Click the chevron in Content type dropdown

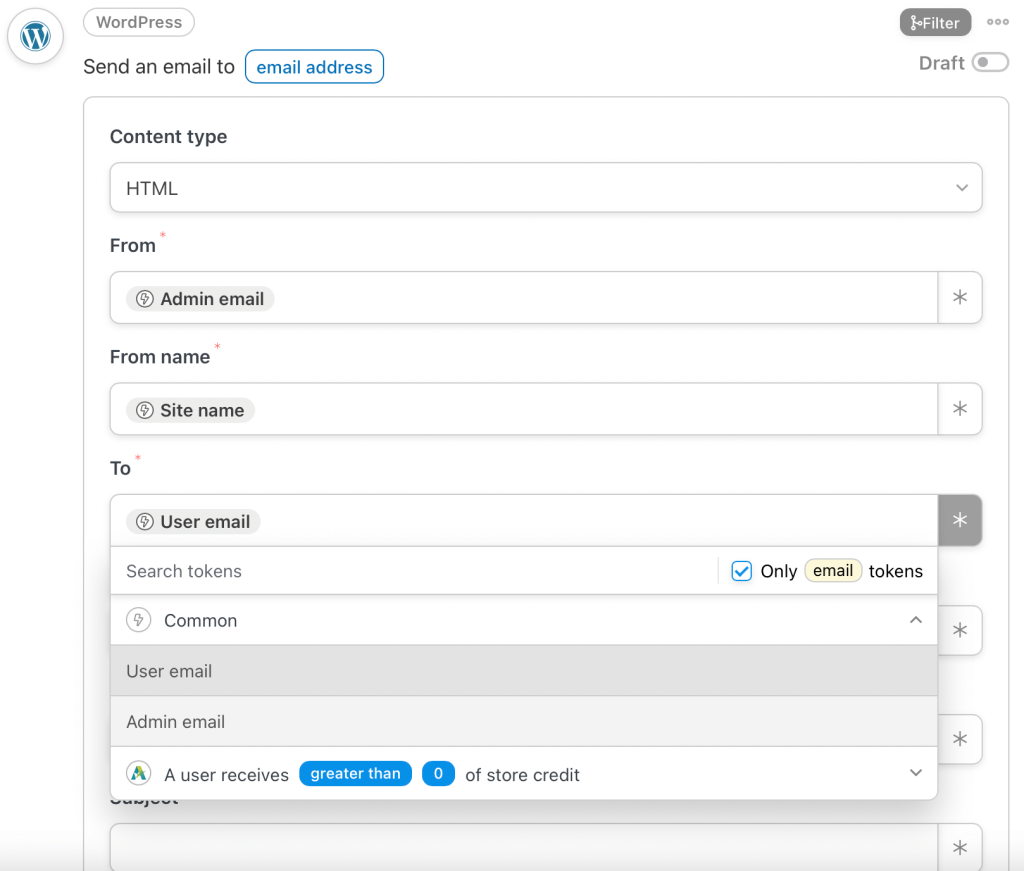coord(961,188)
